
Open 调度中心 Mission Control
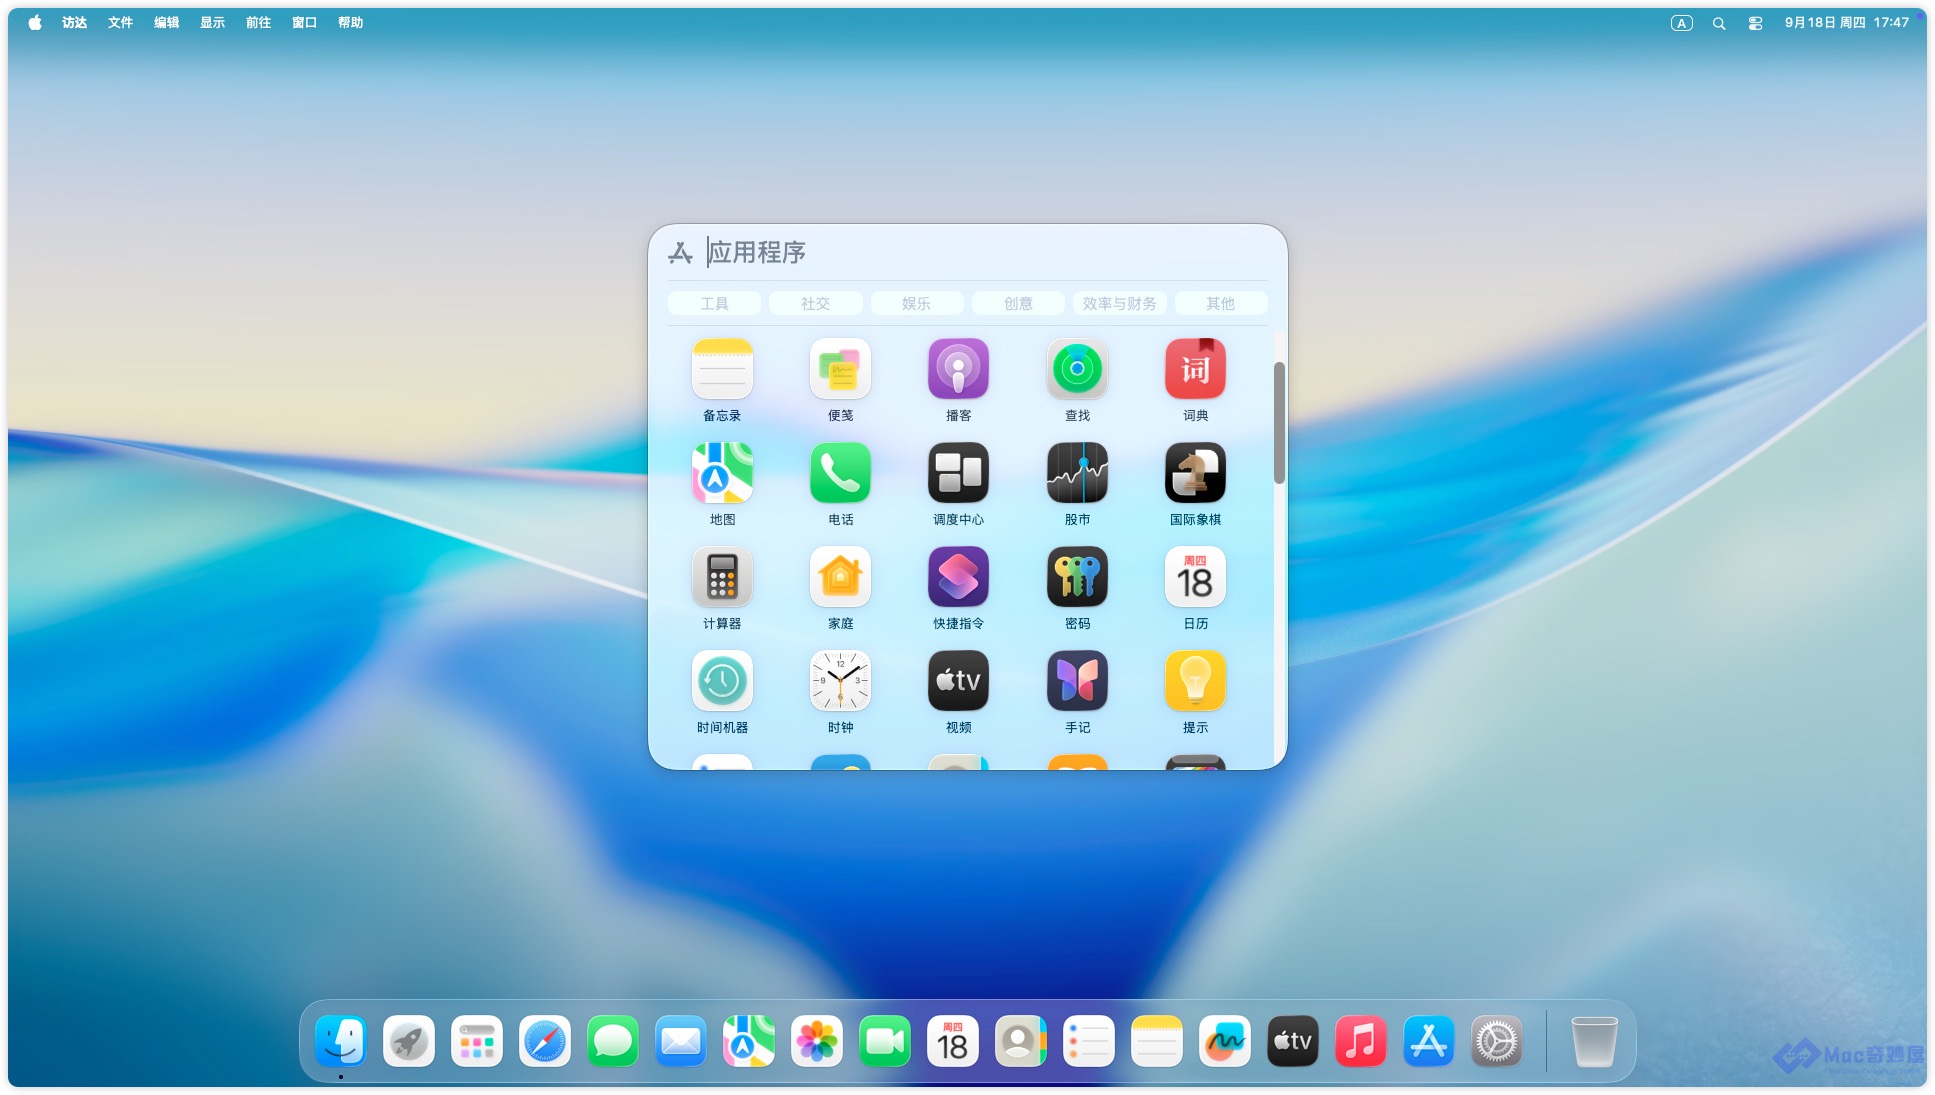958,473
